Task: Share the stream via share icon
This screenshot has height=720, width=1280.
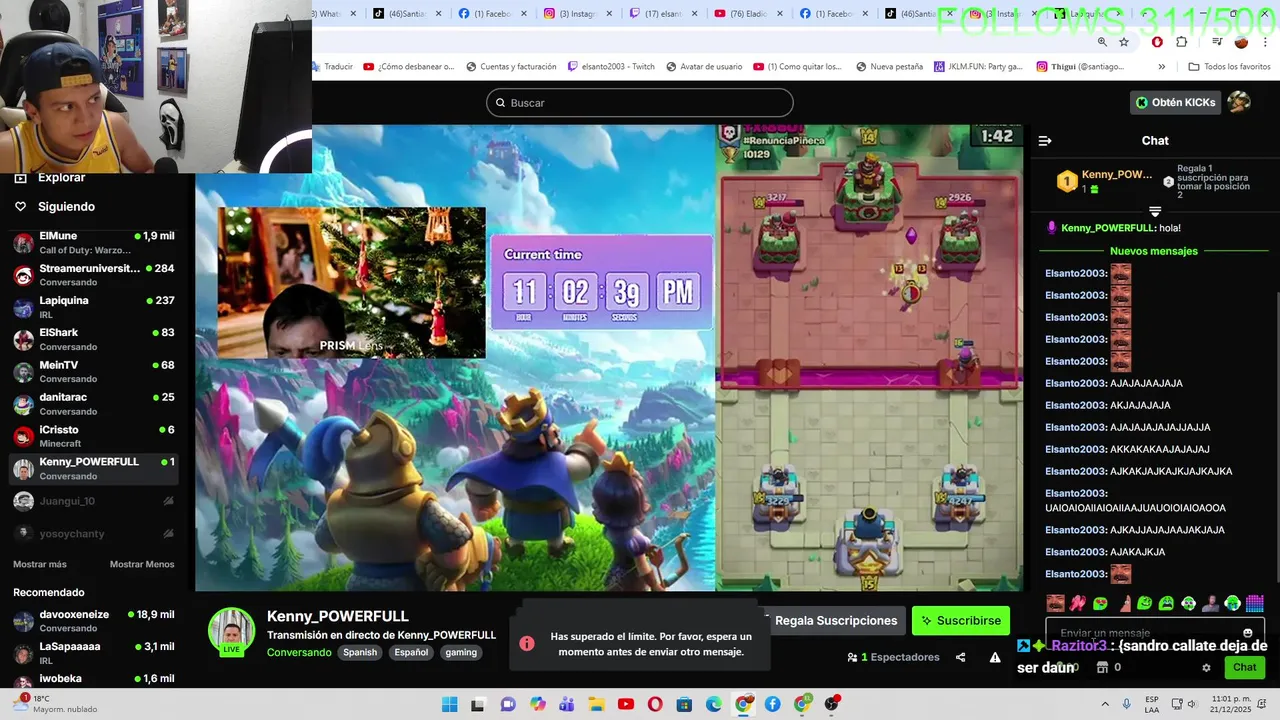Action: click(960, 657)
